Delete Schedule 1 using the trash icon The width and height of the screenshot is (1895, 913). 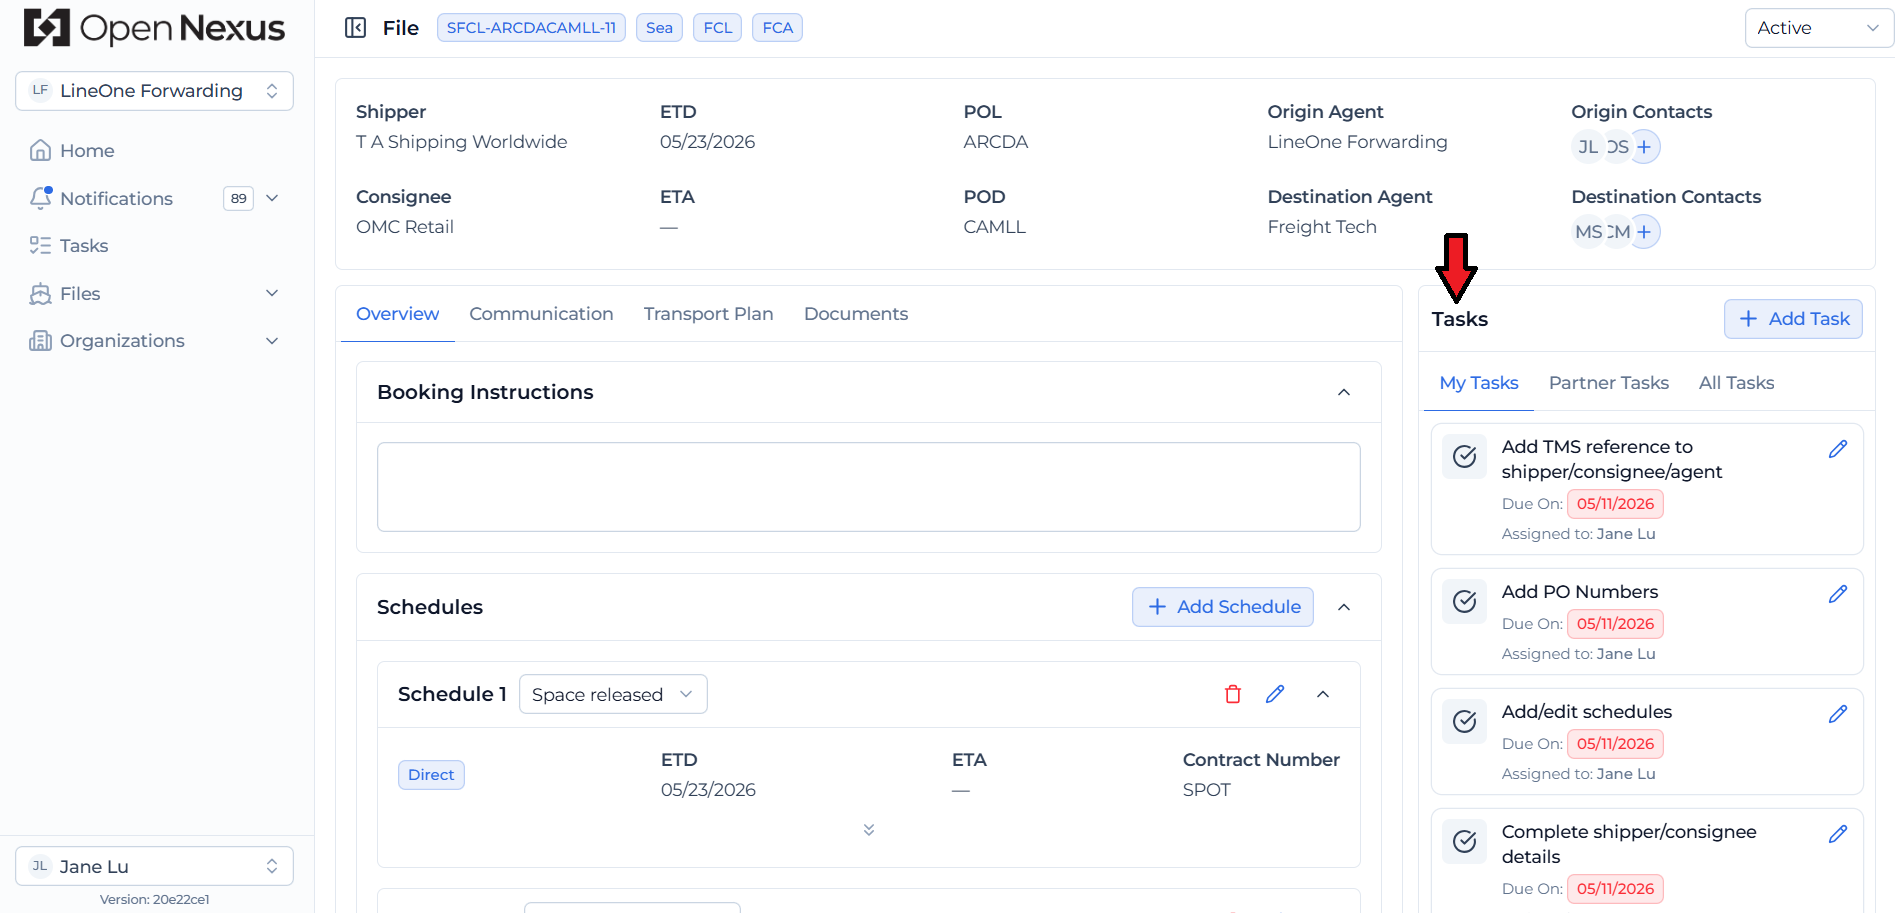point(1233,694)
